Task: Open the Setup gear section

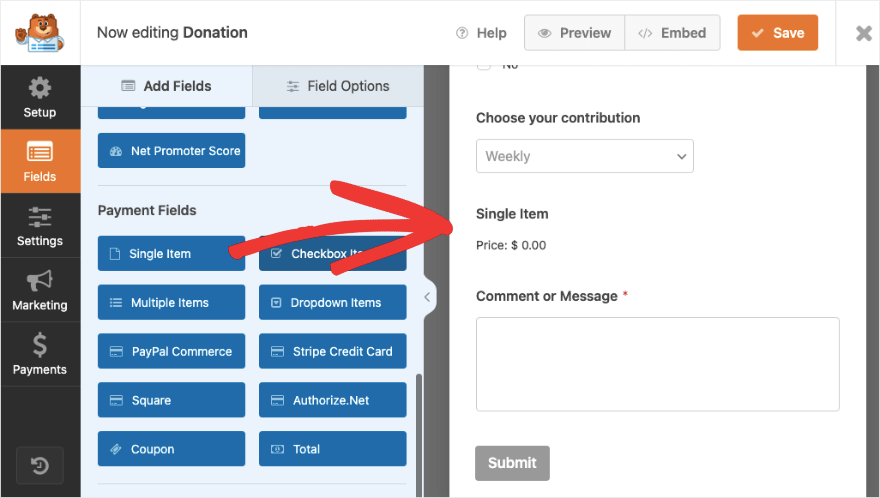Action: [x=40, y=98]
